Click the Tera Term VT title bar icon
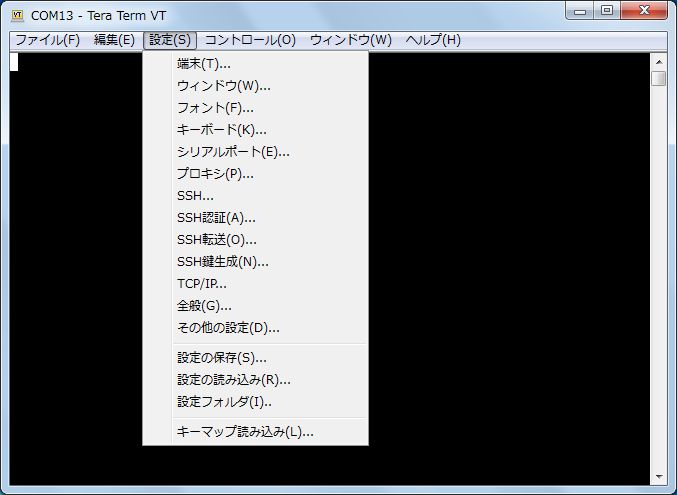Image resolution: width=677 pixels, height=495 pixels. pos(17,16)
